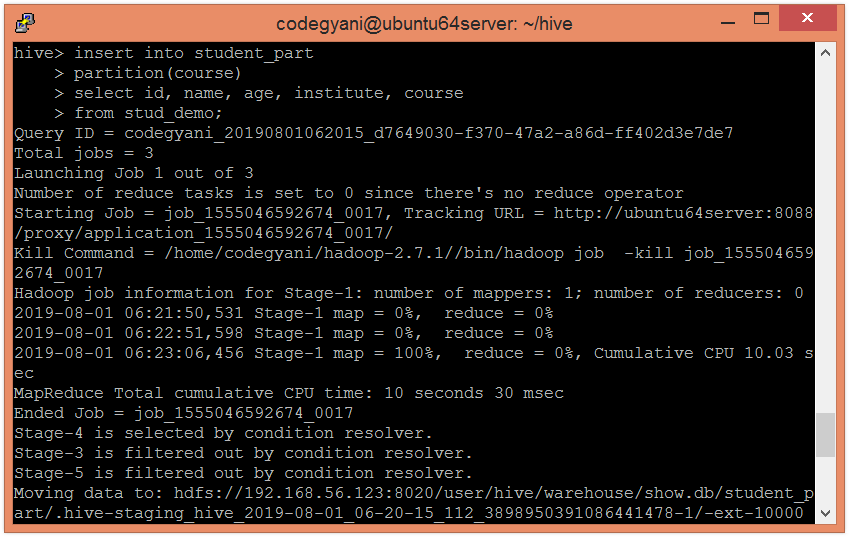This screenshot has width=849, height=537.
Task: Minimize the PuTTY terminal window
Action: 721,21
